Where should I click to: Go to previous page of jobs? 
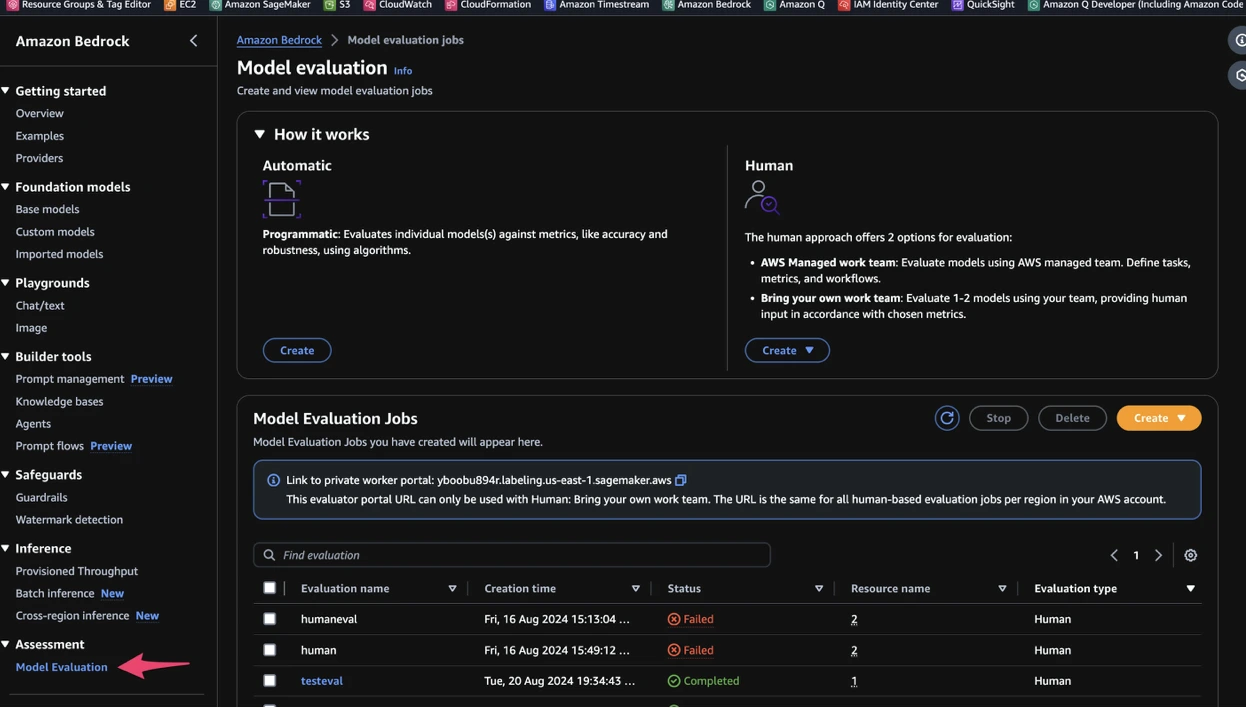tap(1114, 555)
